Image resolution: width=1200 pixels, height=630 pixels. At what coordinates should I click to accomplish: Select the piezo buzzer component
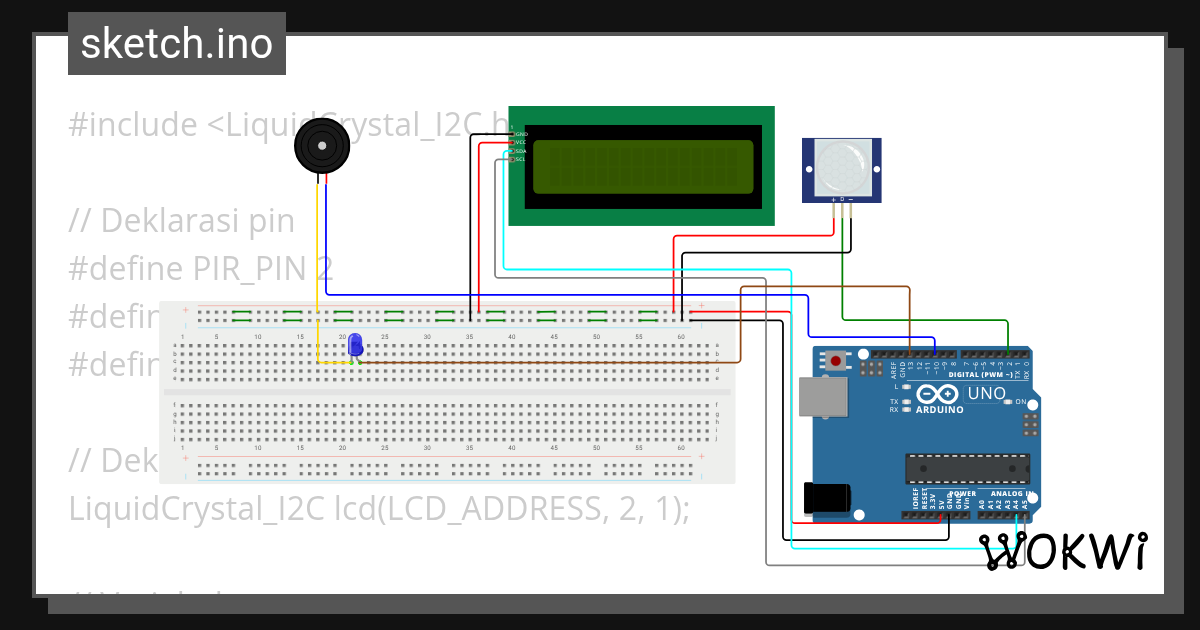coord(320,147)
